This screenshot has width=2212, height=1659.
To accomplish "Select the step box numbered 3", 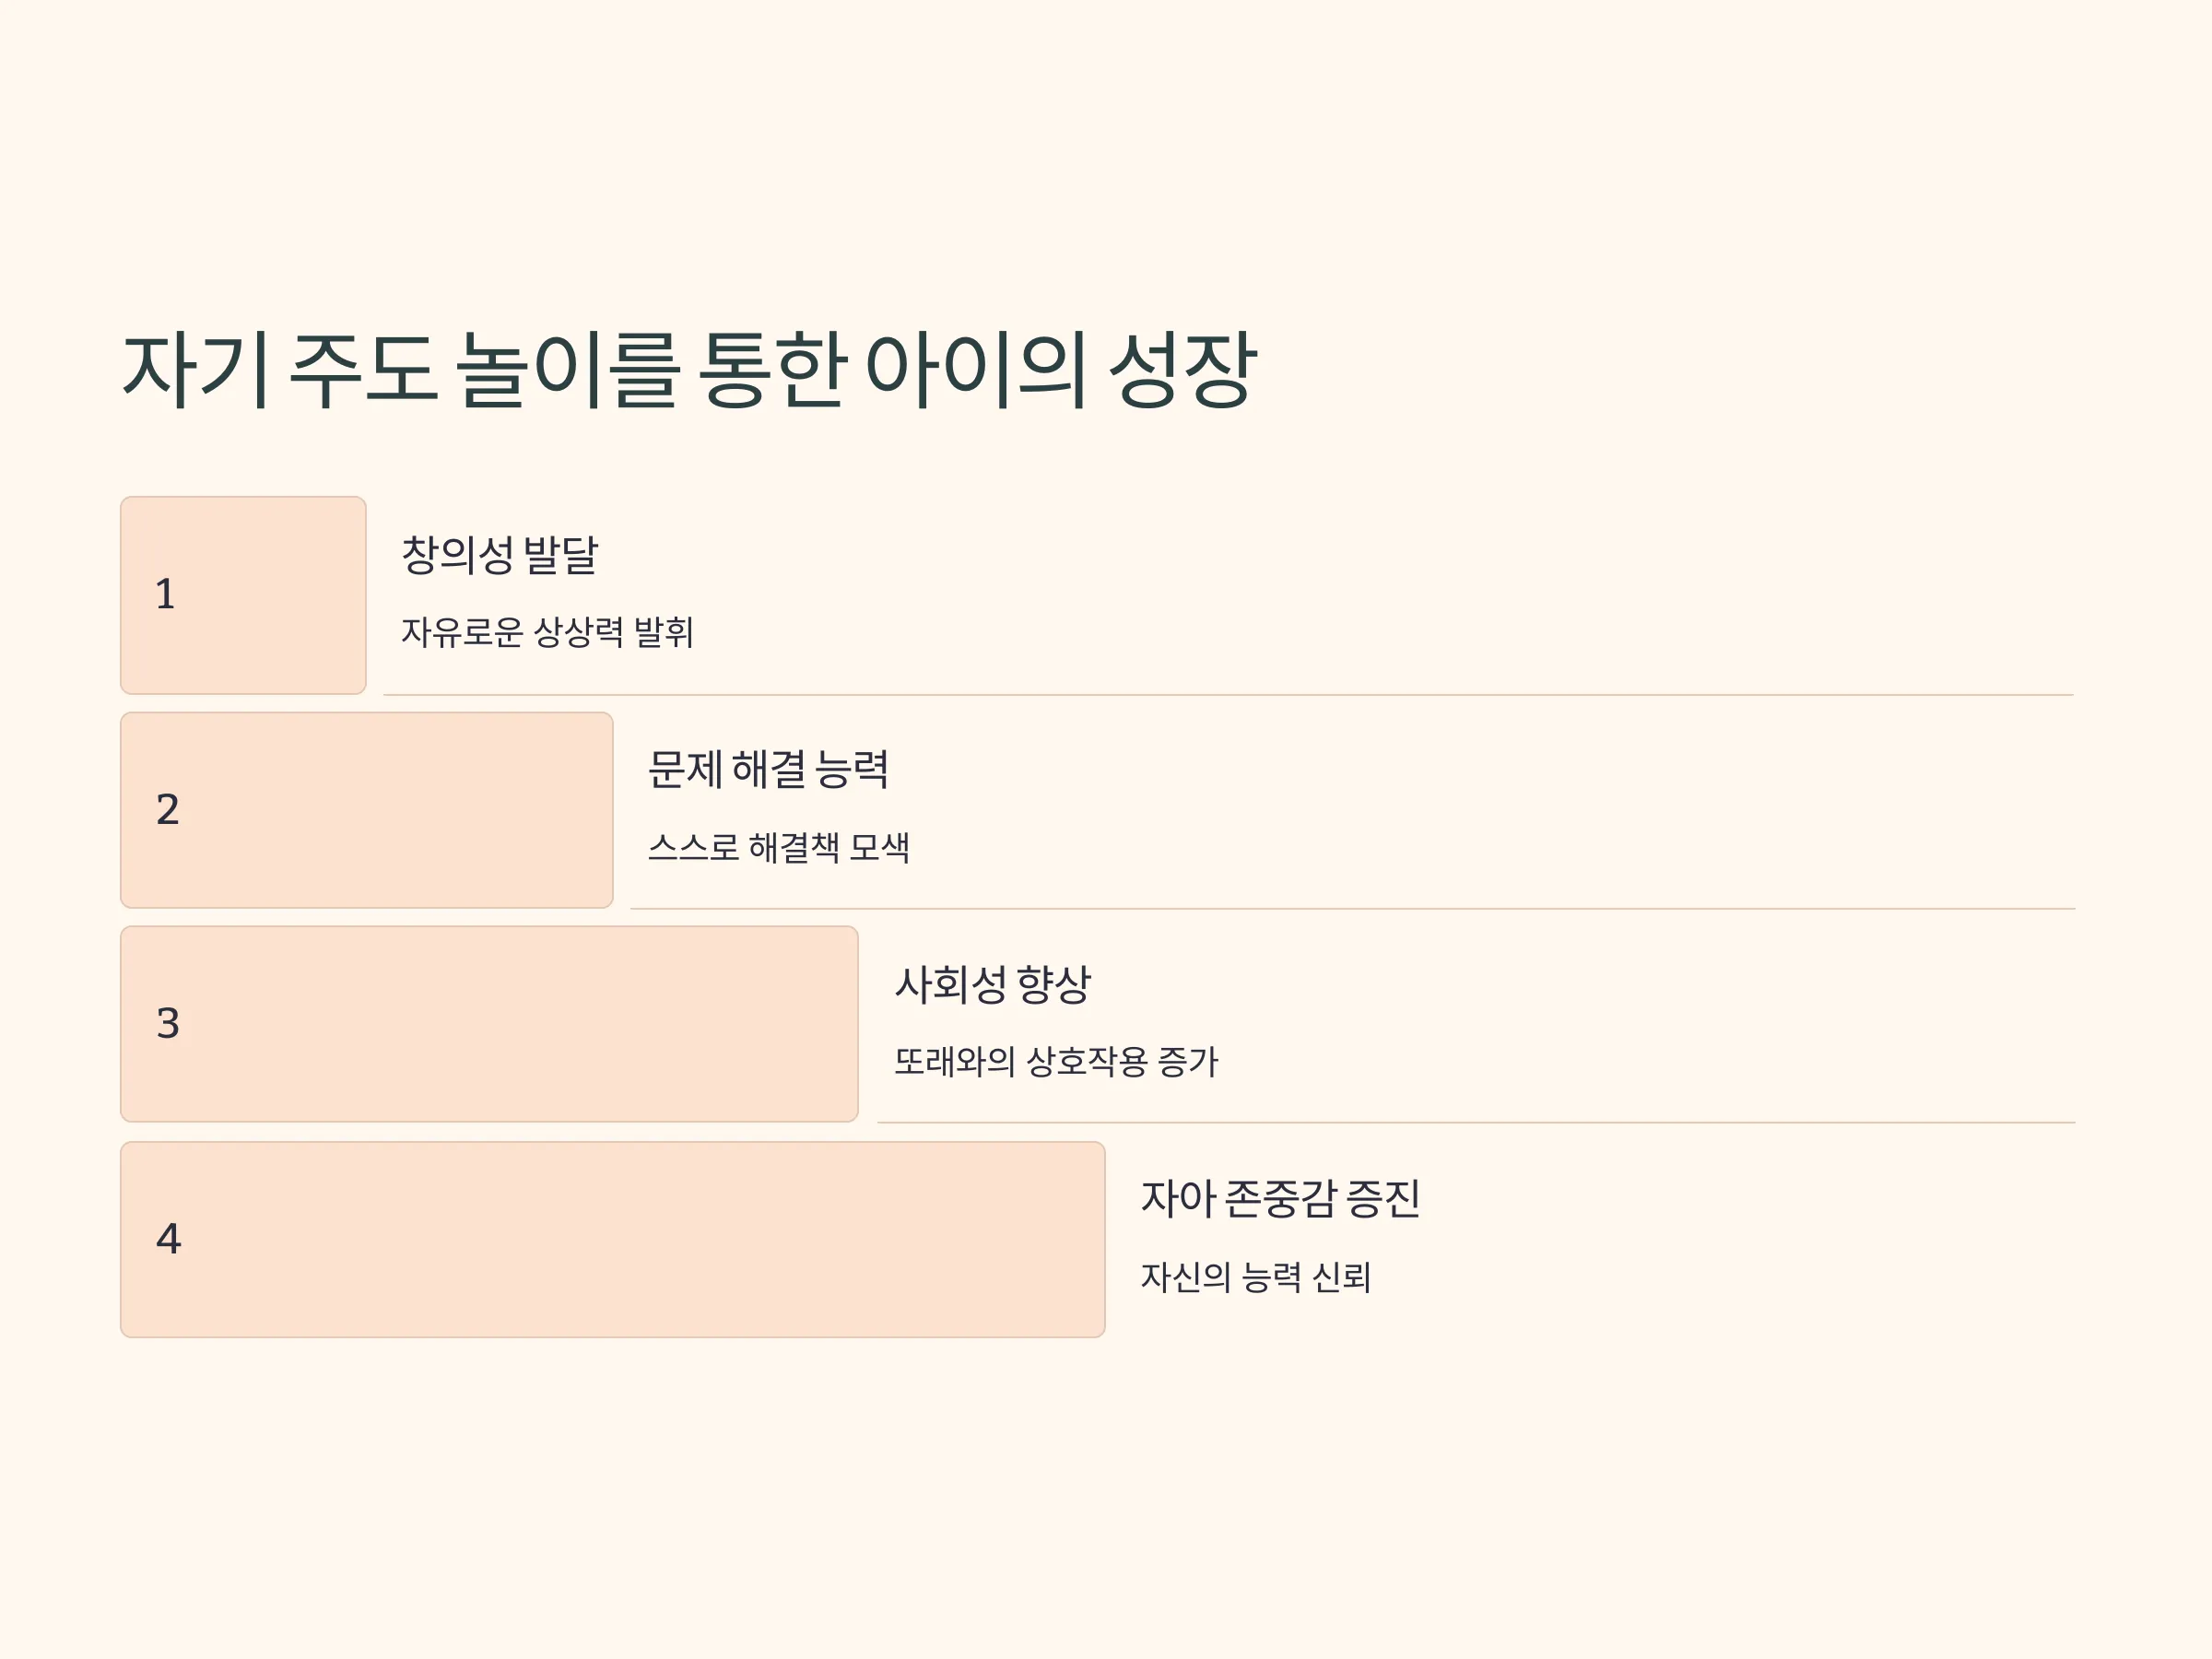I will click(489, 1024).
